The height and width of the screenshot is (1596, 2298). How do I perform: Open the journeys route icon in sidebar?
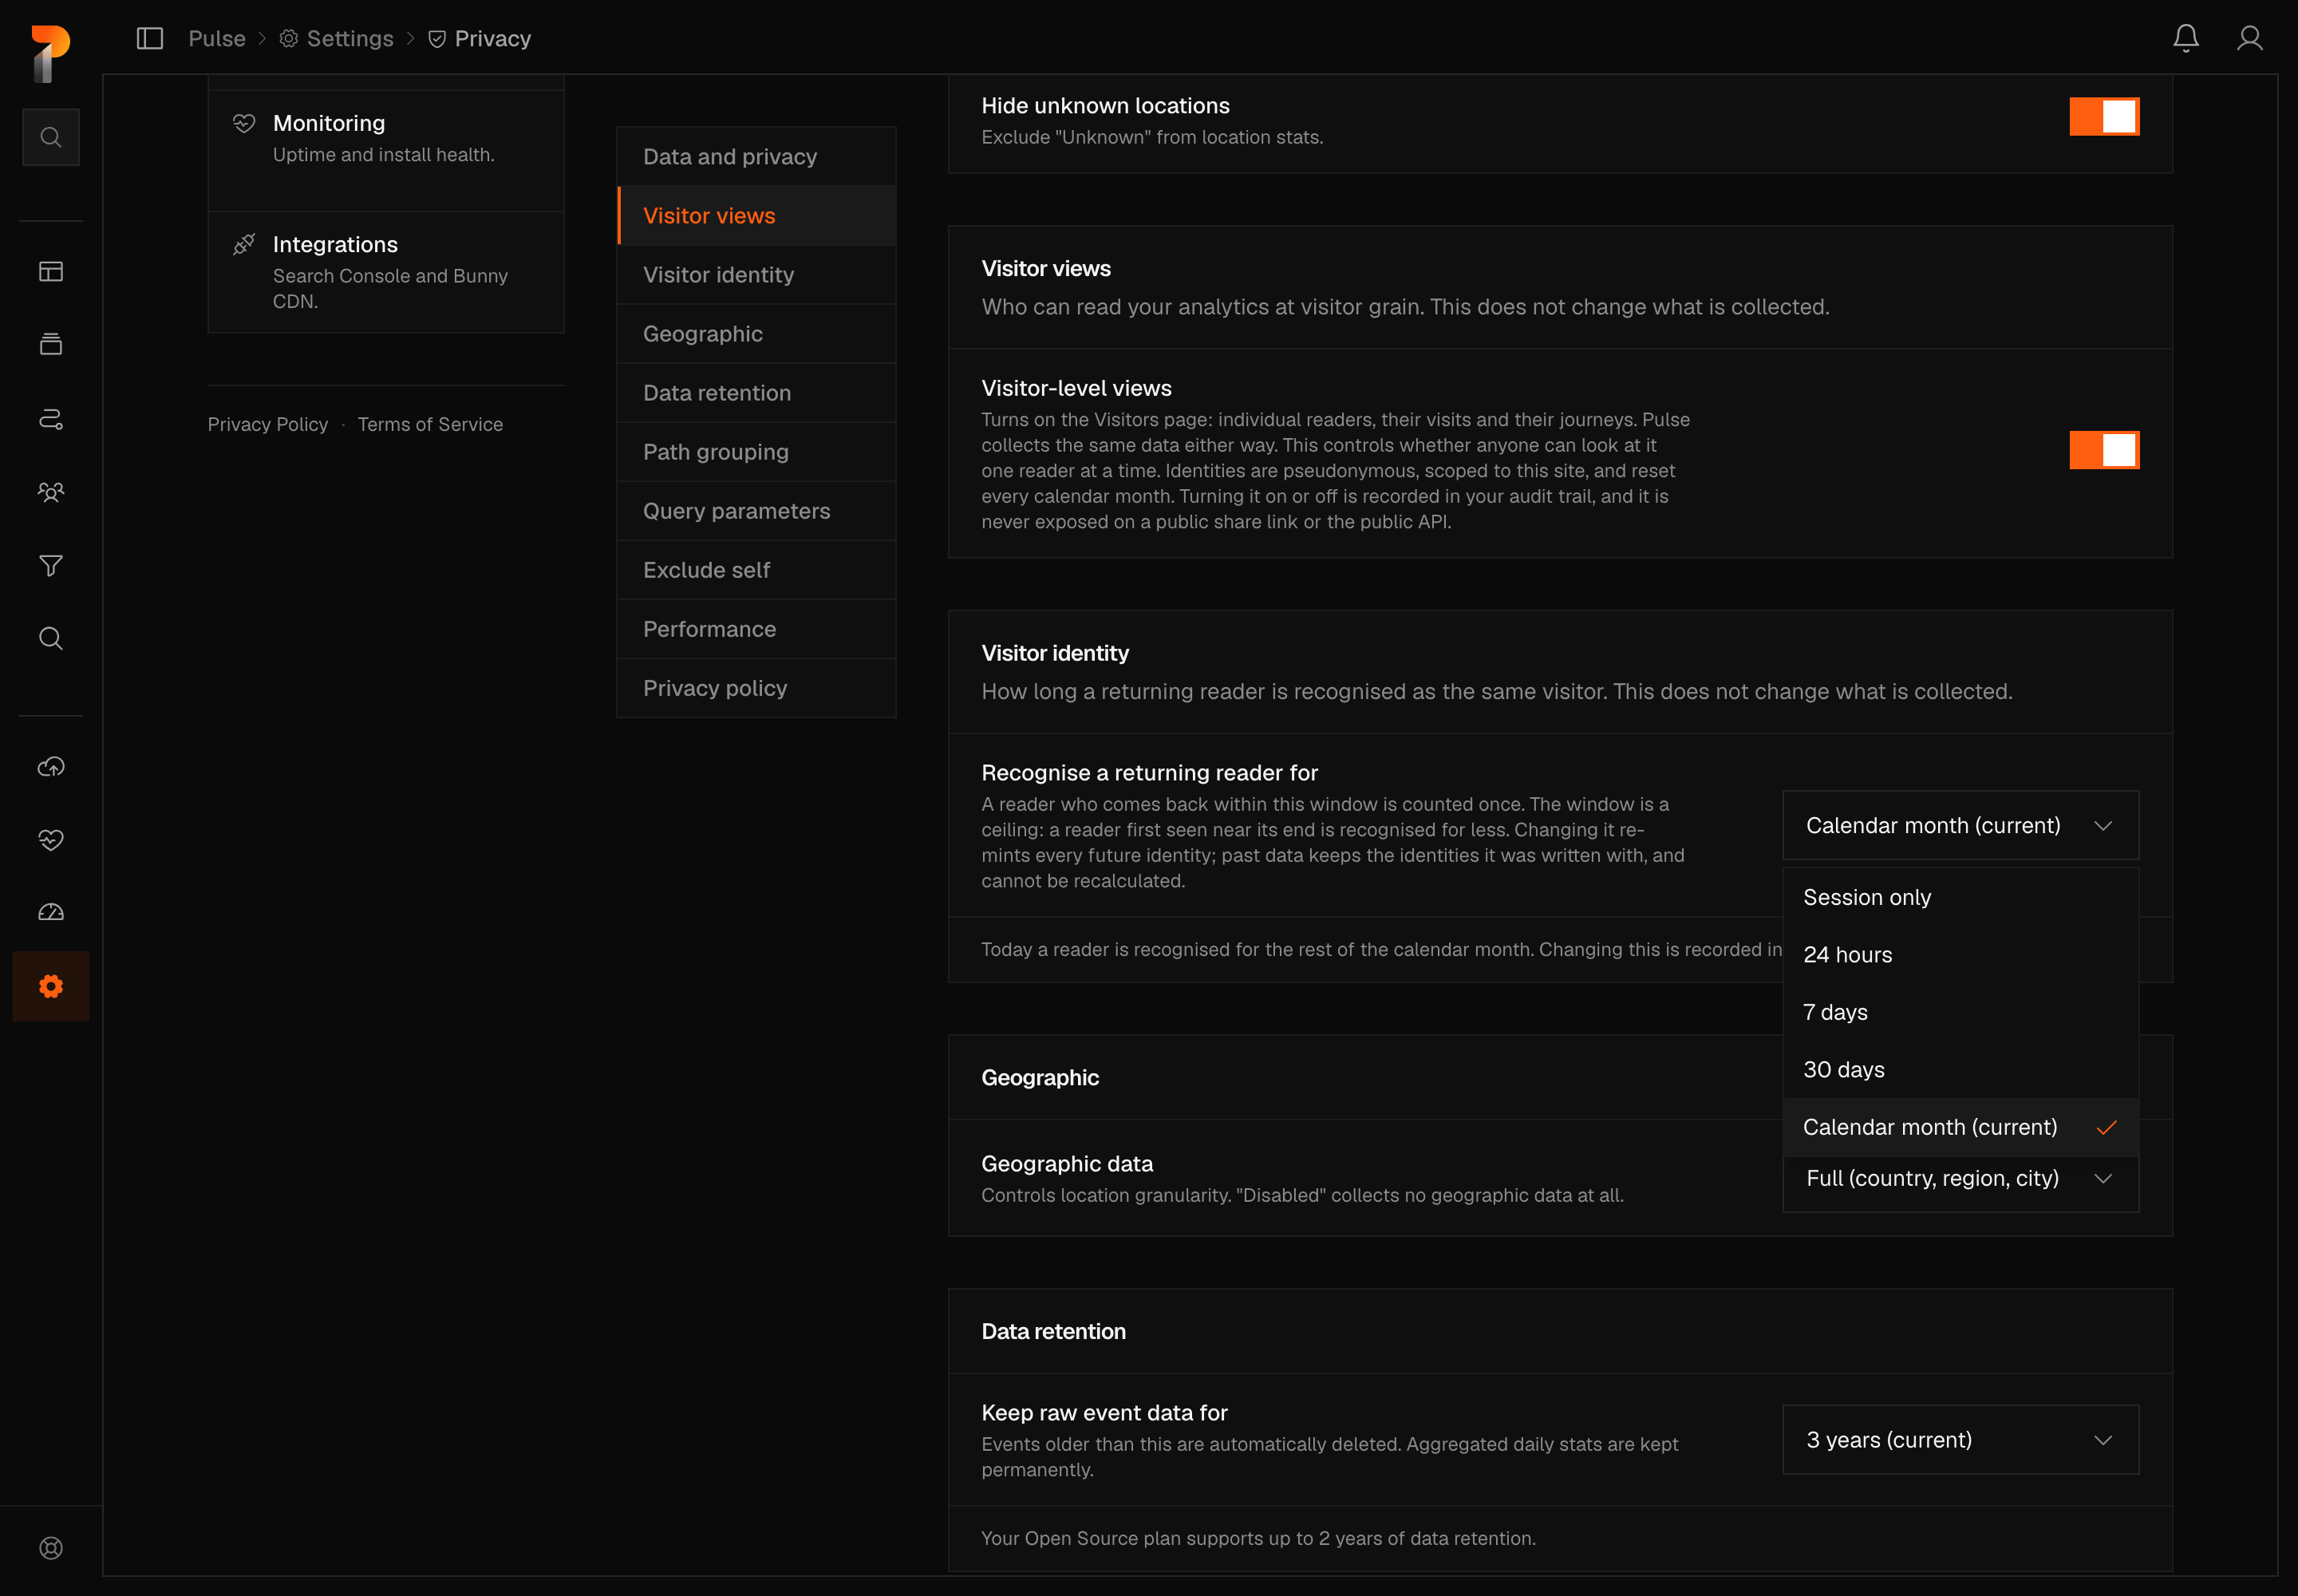click(x=51, y=418)
